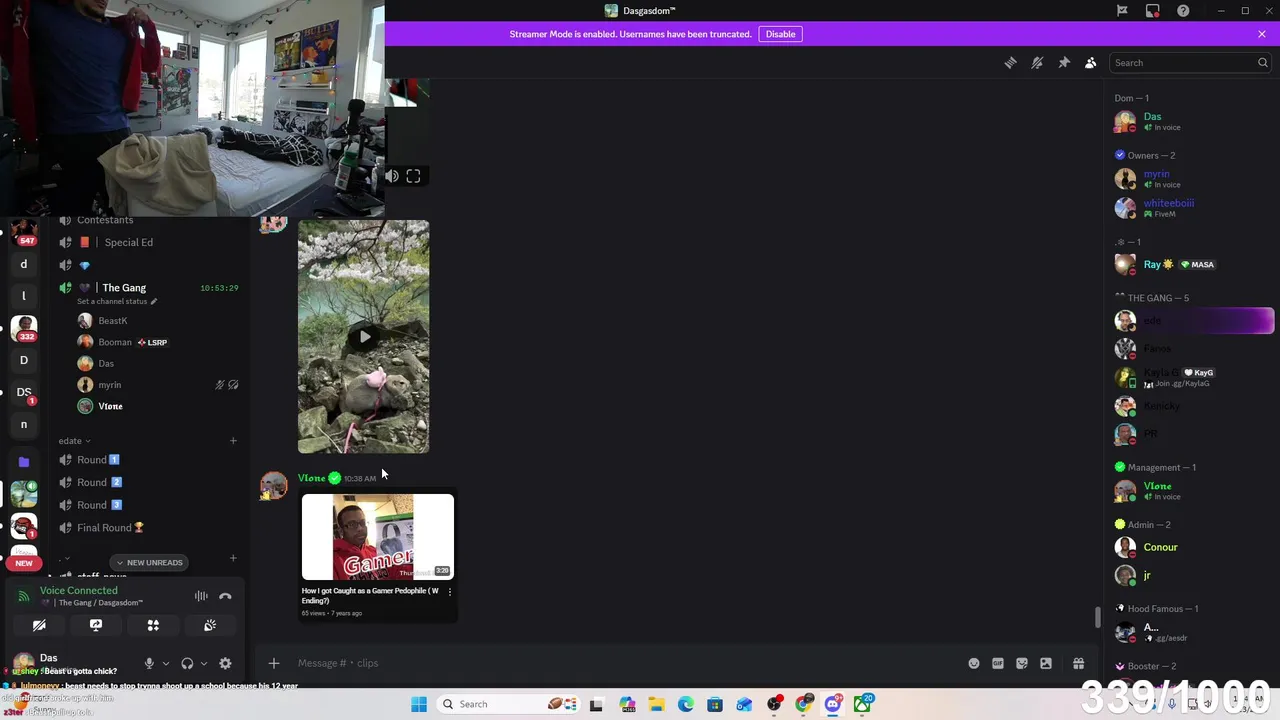Open the Vlone author name on the message
The image size is (1280, 720).
point(311,478)
